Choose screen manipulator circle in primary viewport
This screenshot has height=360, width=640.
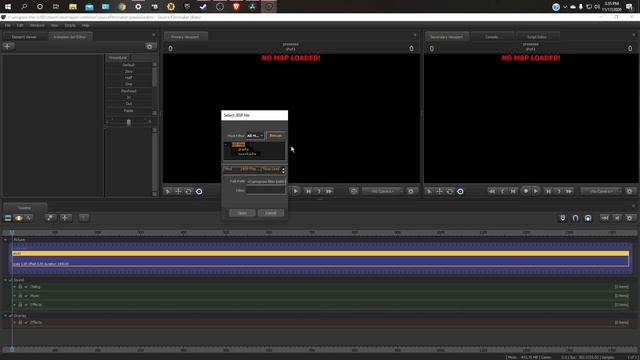[199, 191]
